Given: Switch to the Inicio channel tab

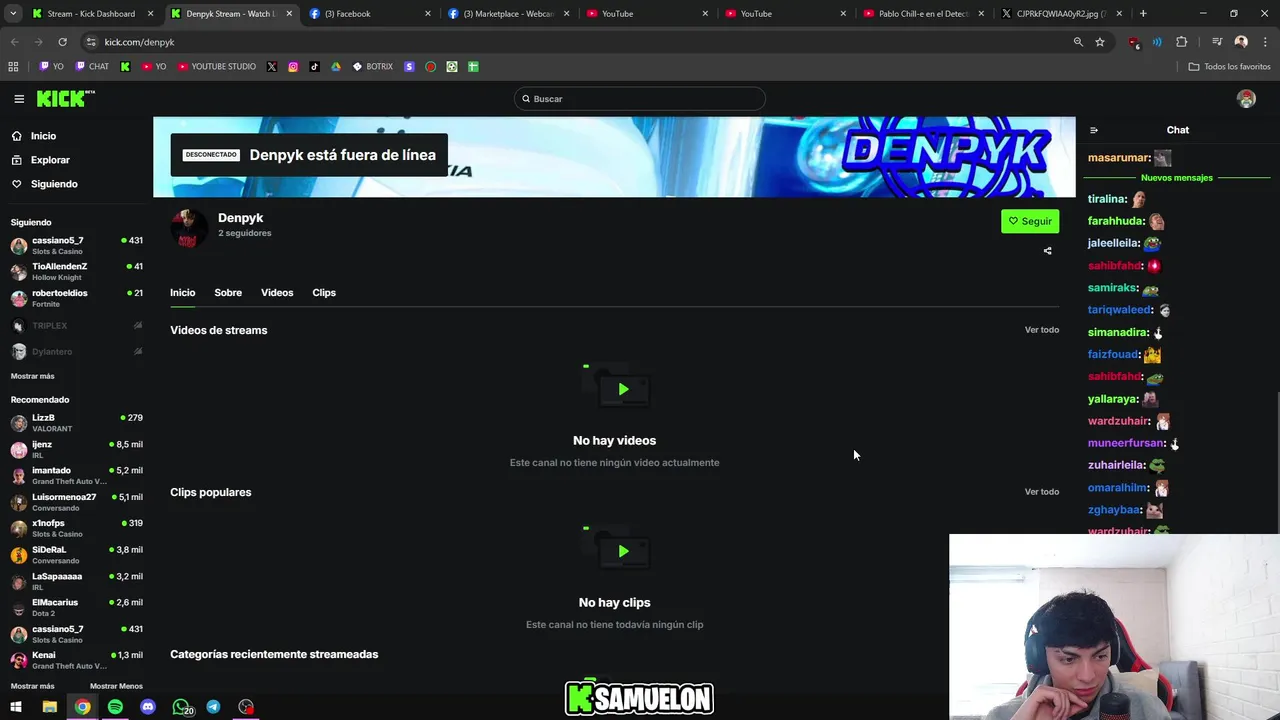Looking at the screenshot, I should [x=182, y=293].
